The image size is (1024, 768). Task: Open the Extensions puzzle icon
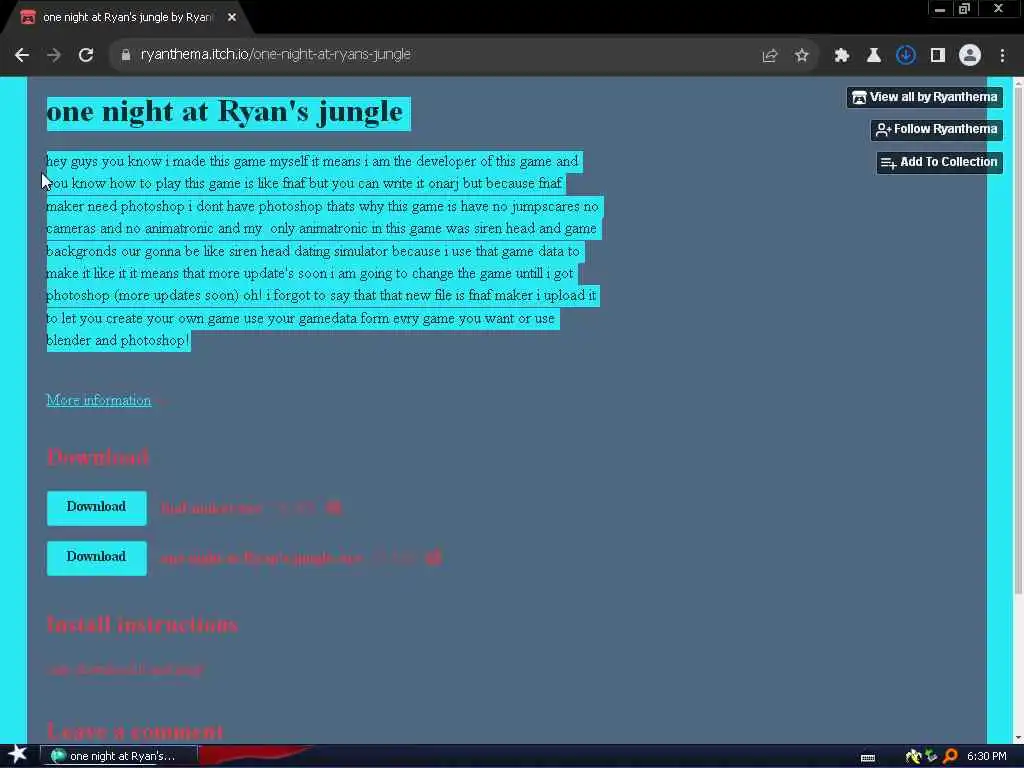[x=841, y=56]
